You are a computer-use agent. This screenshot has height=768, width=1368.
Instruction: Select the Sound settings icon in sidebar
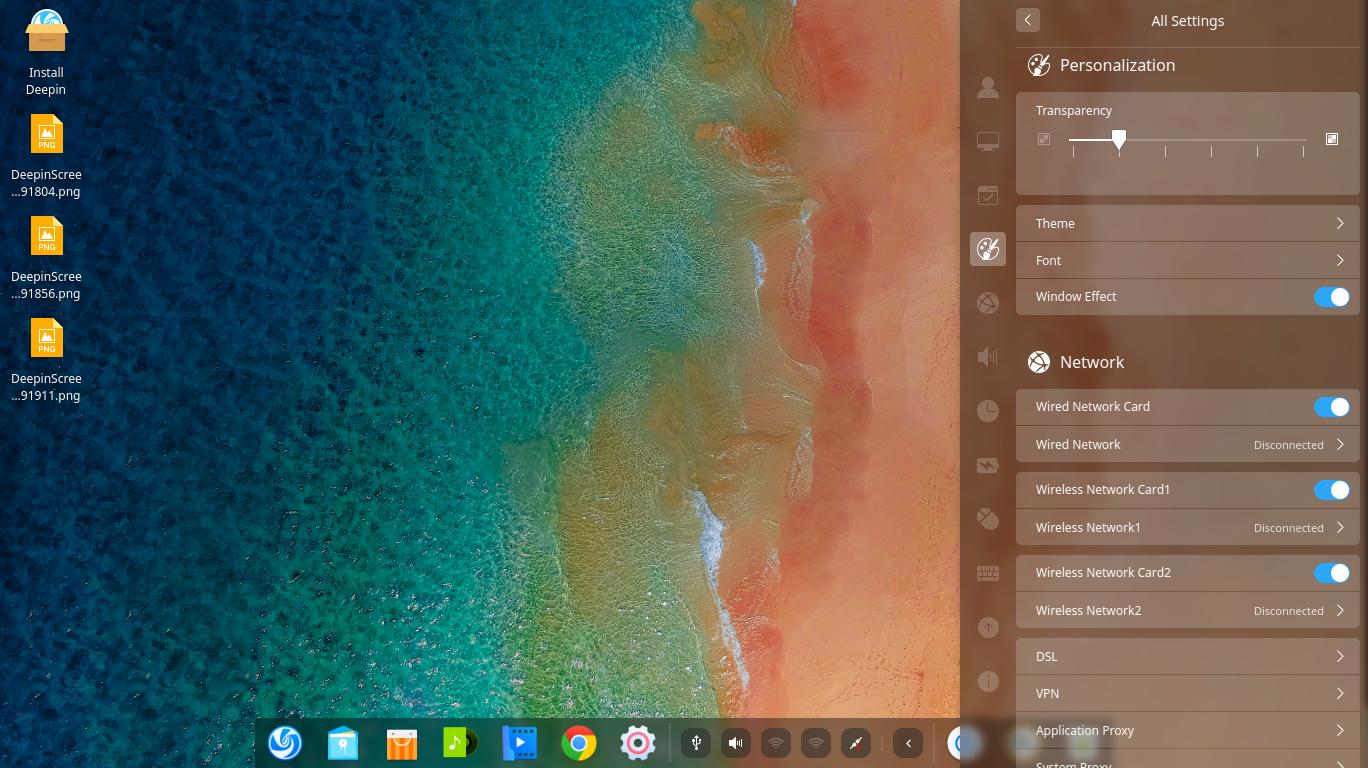pyautogui.click(x=988, y=357)
